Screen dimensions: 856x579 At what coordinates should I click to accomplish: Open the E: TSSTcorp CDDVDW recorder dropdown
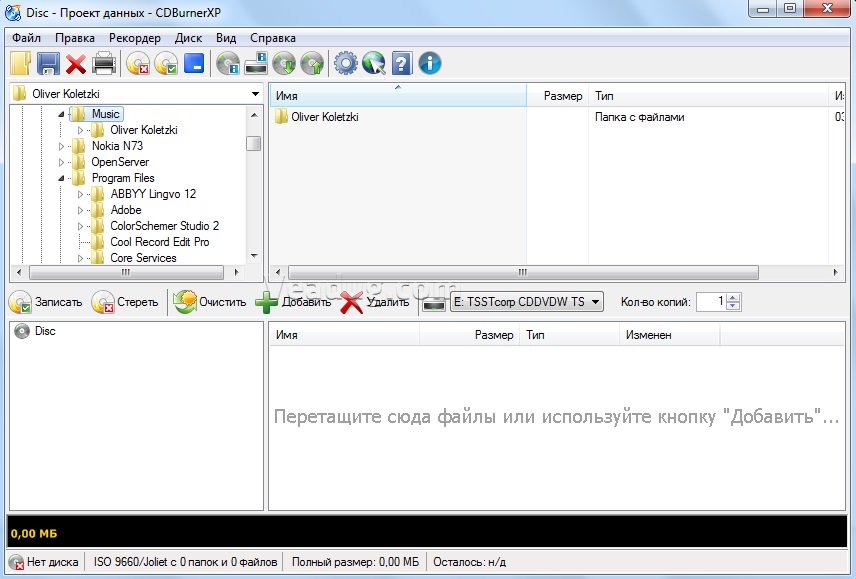[526, 302]
